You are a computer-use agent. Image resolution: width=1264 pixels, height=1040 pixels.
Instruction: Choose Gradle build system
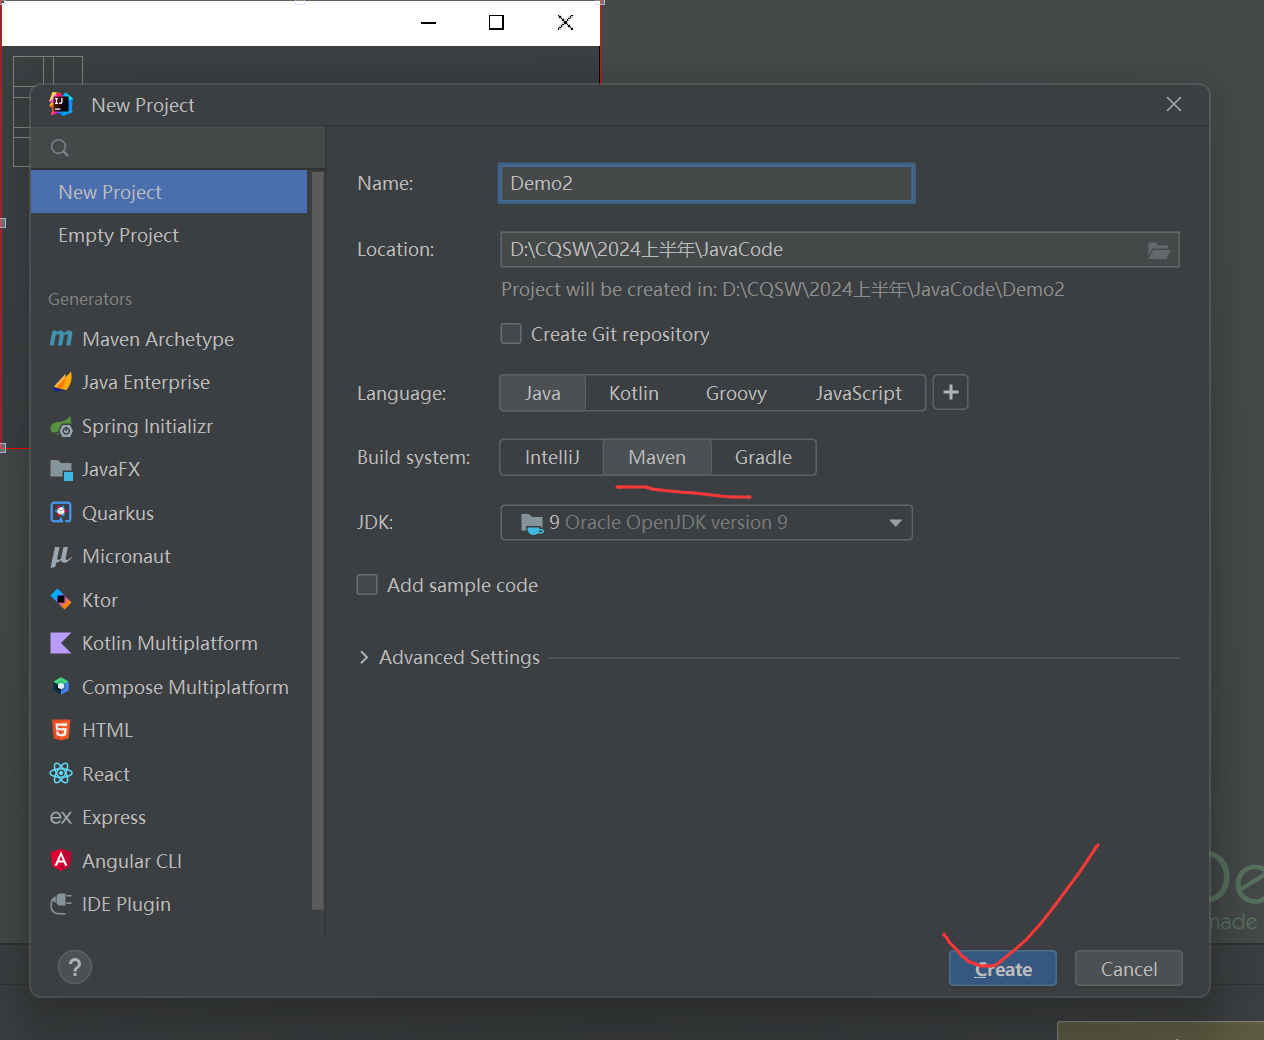(763, 457)
